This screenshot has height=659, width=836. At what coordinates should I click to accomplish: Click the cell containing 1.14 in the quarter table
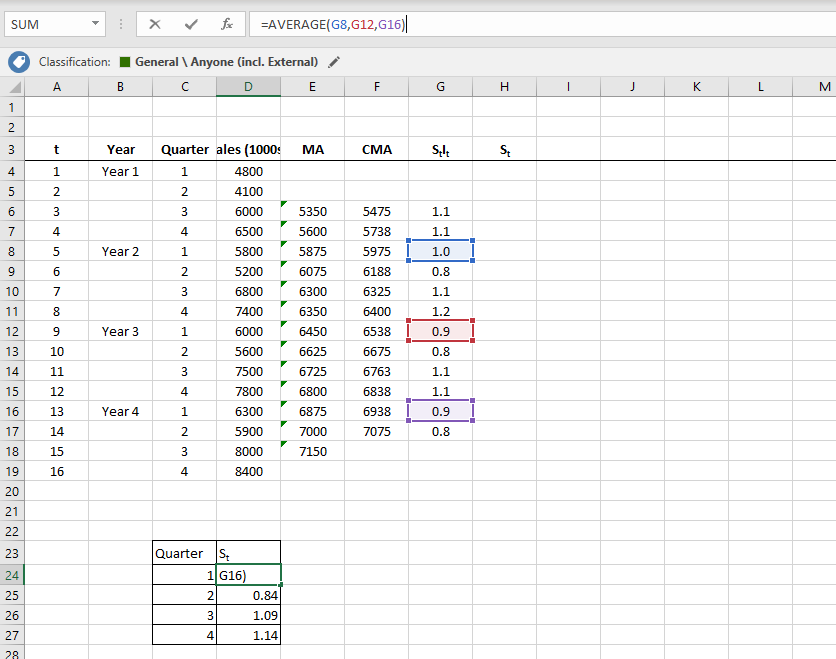(248, 635)
